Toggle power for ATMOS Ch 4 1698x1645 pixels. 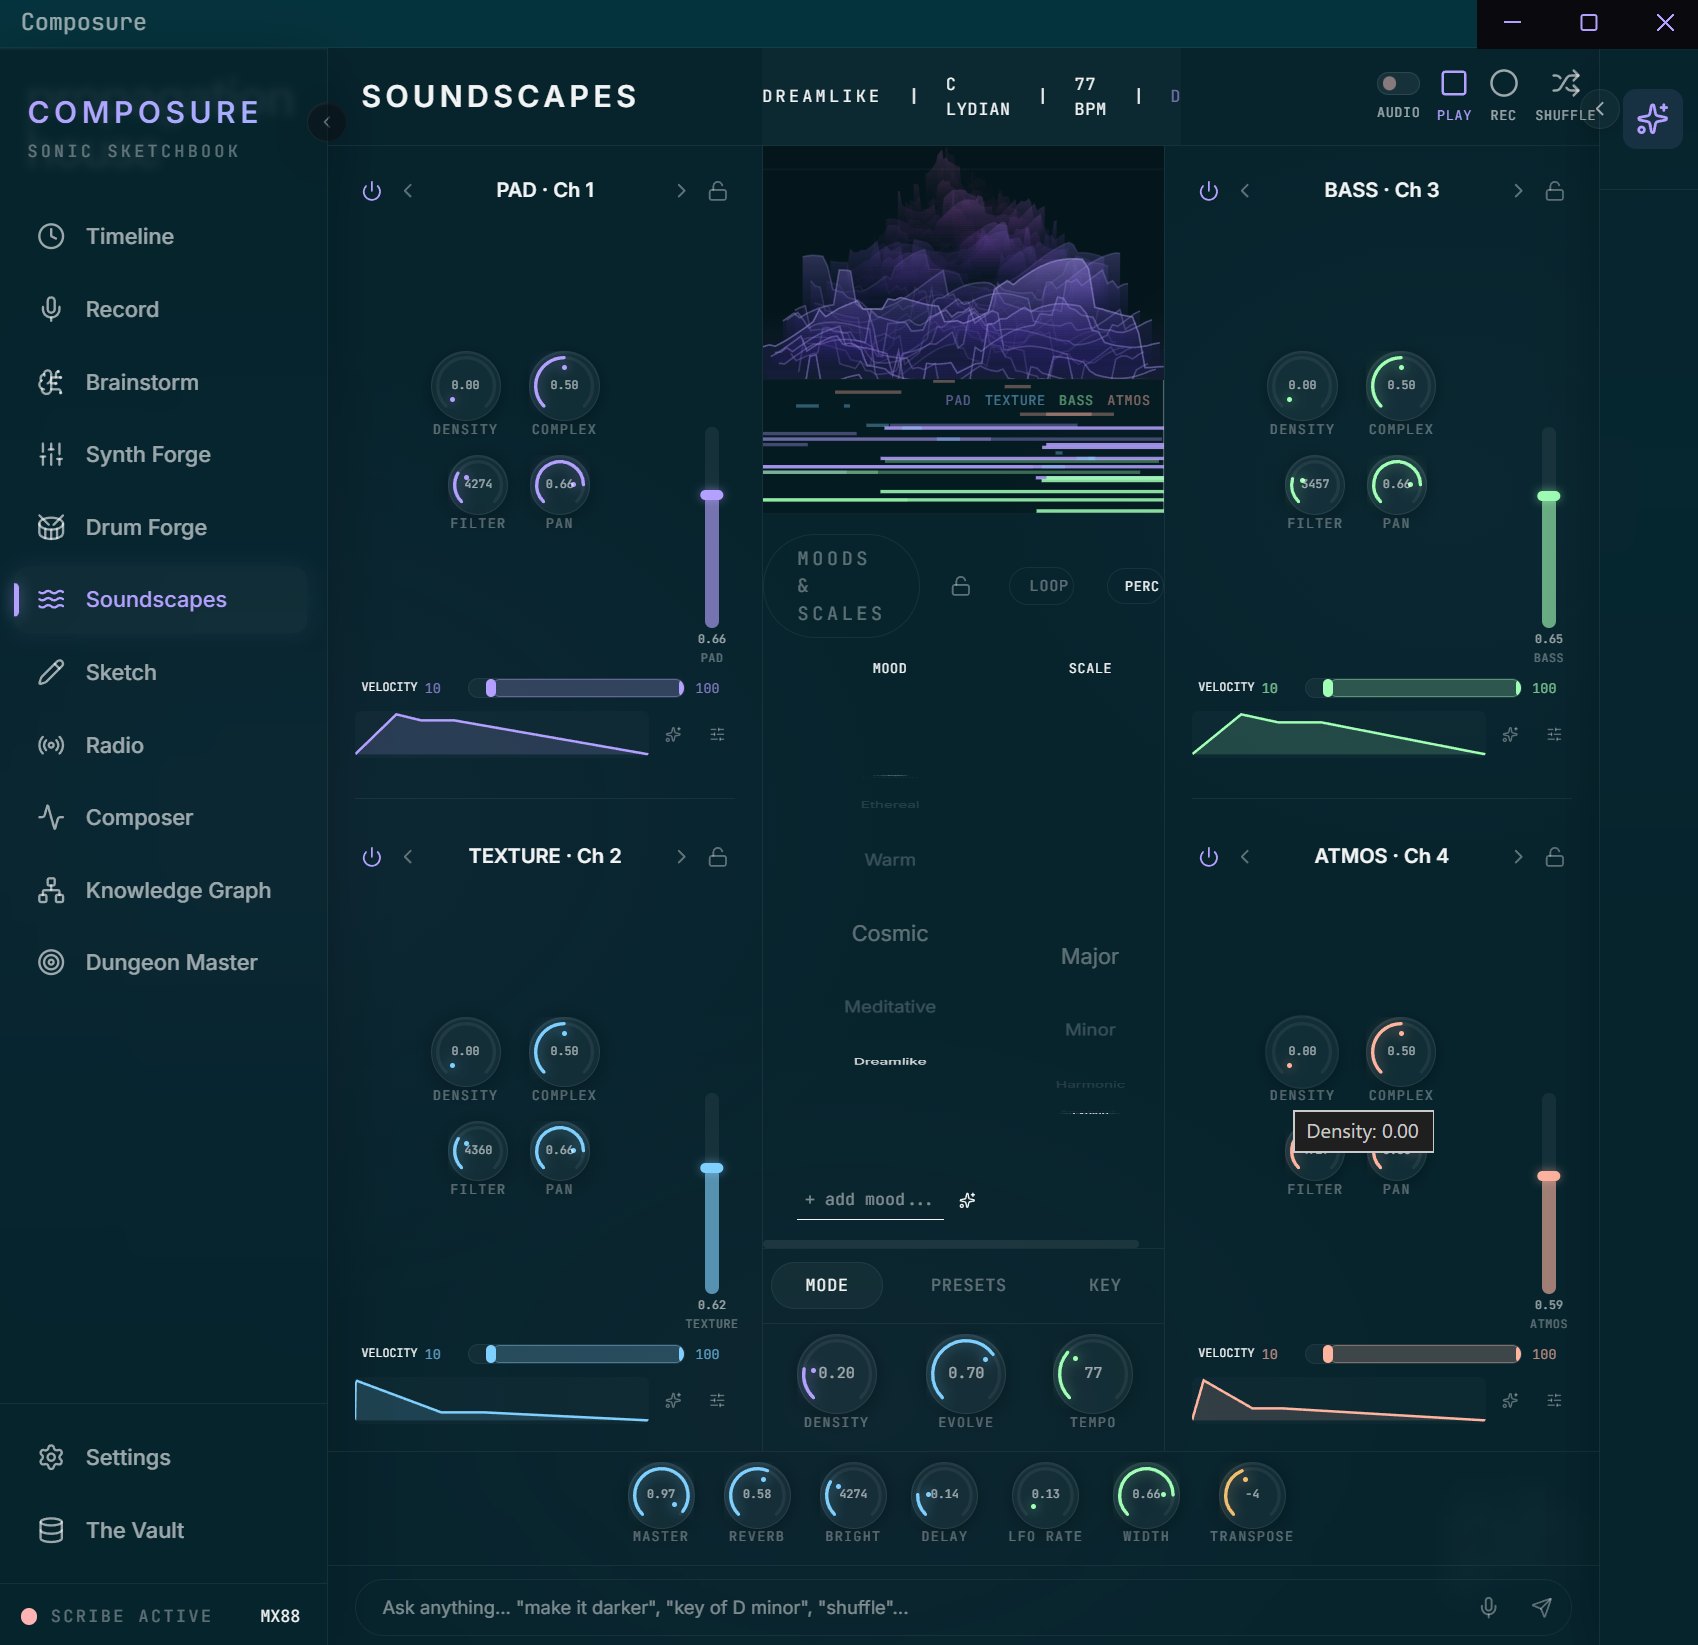coord(1209,857)
